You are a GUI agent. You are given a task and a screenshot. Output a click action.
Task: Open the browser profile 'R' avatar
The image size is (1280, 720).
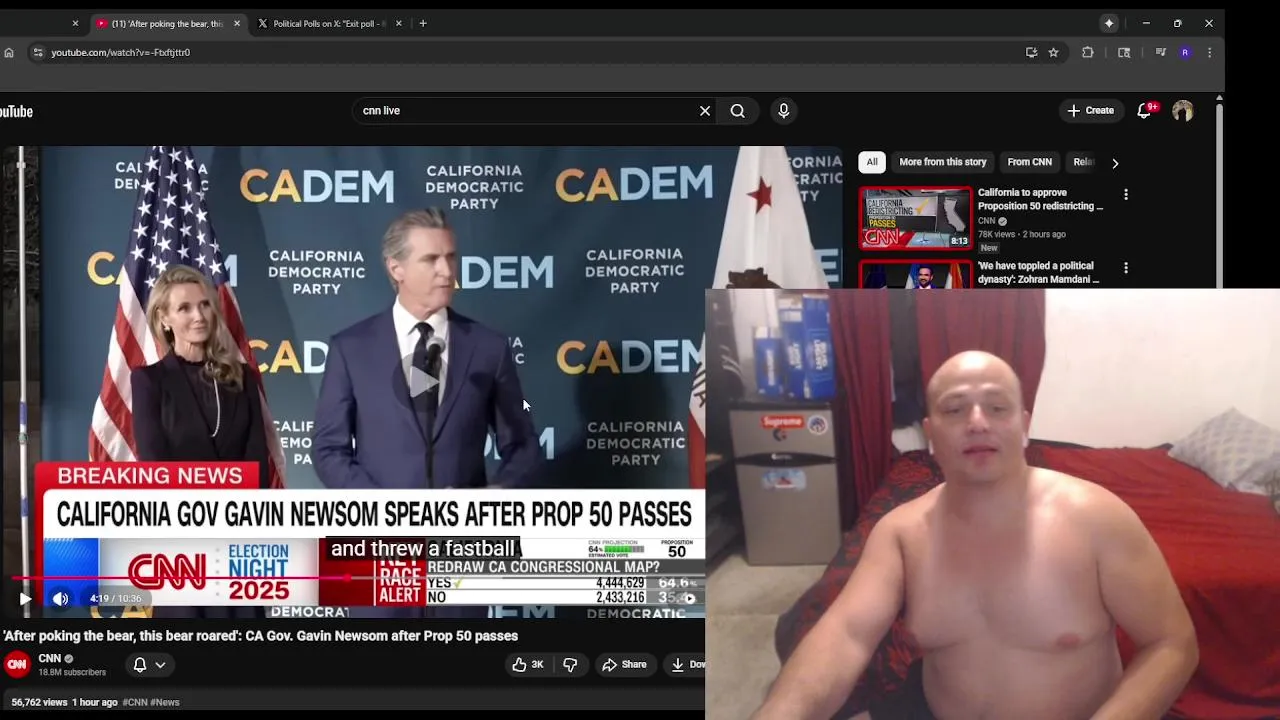[1185, 52]
